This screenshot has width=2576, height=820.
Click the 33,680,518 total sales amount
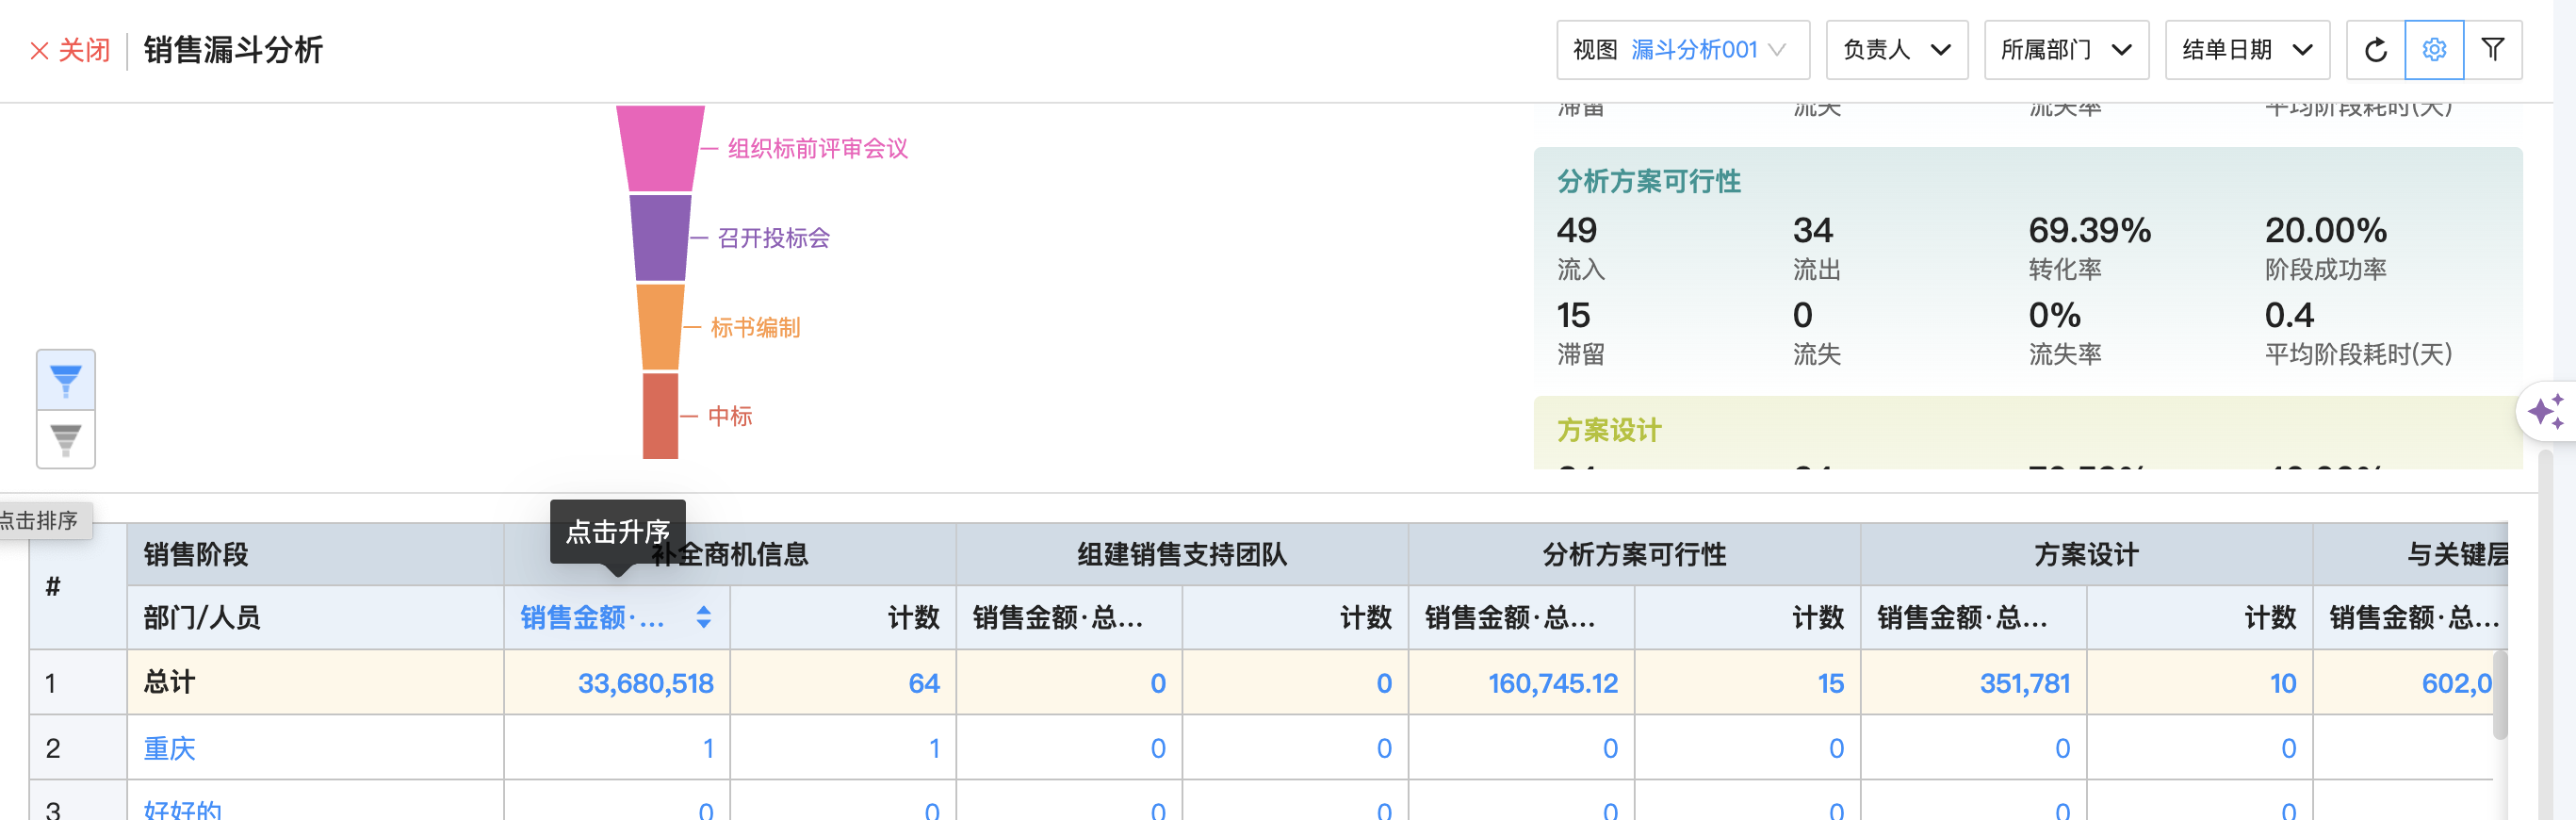pos(645,683)
